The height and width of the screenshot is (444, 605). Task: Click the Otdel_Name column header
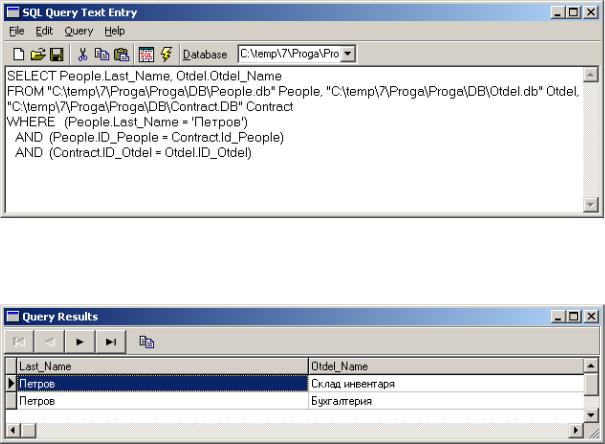pyautogui.click(x=446, y=366)
